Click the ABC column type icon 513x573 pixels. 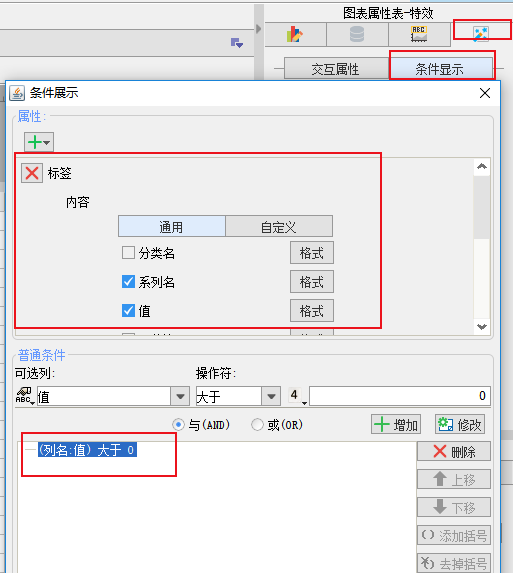(24, 396)
